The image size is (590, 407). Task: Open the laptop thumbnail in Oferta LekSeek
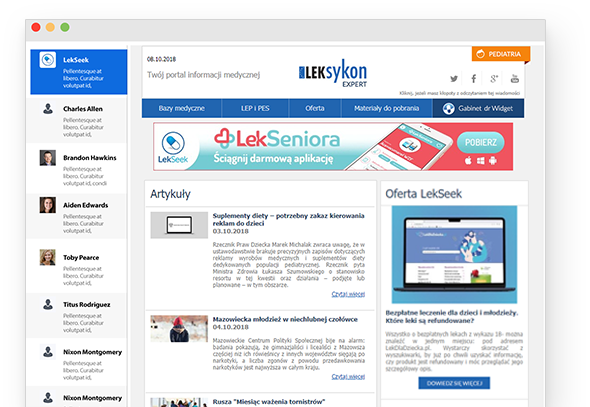pos(454,255)
